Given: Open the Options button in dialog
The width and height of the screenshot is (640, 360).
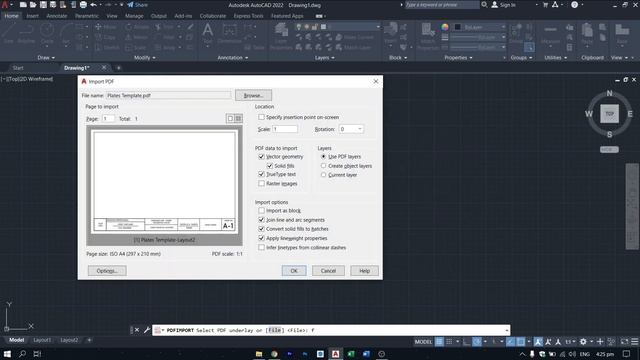Looking at the screenshot, I should click(x=107, y=271).
